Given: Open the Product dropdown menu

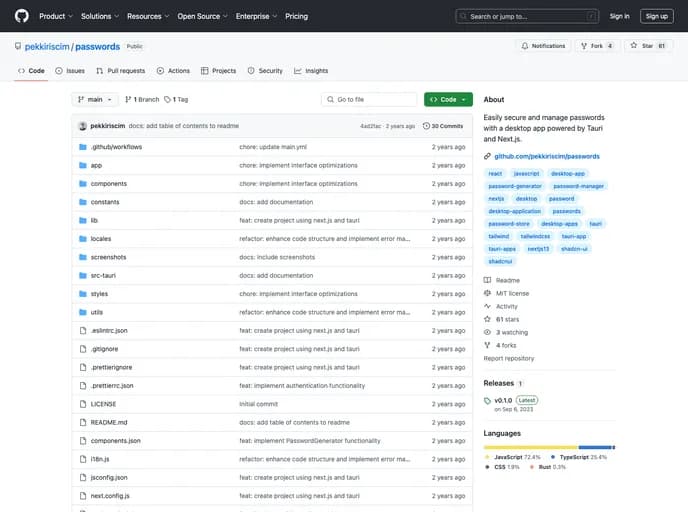Looking at the screenshot, I should pyautogui.click(x=56, y=16).
